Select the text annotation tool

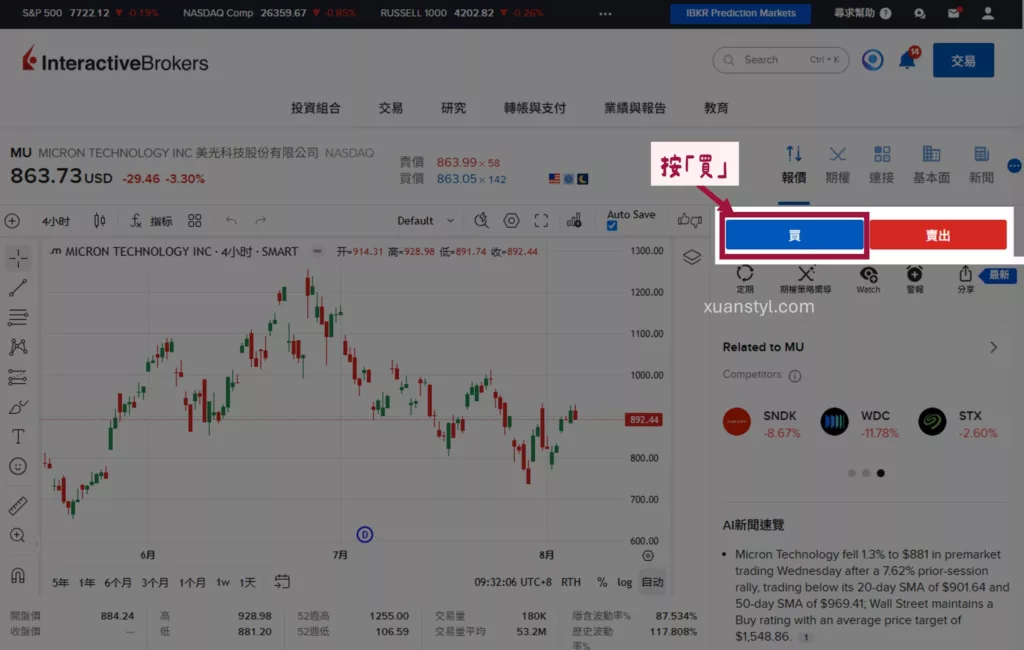(x=18, y=436)
